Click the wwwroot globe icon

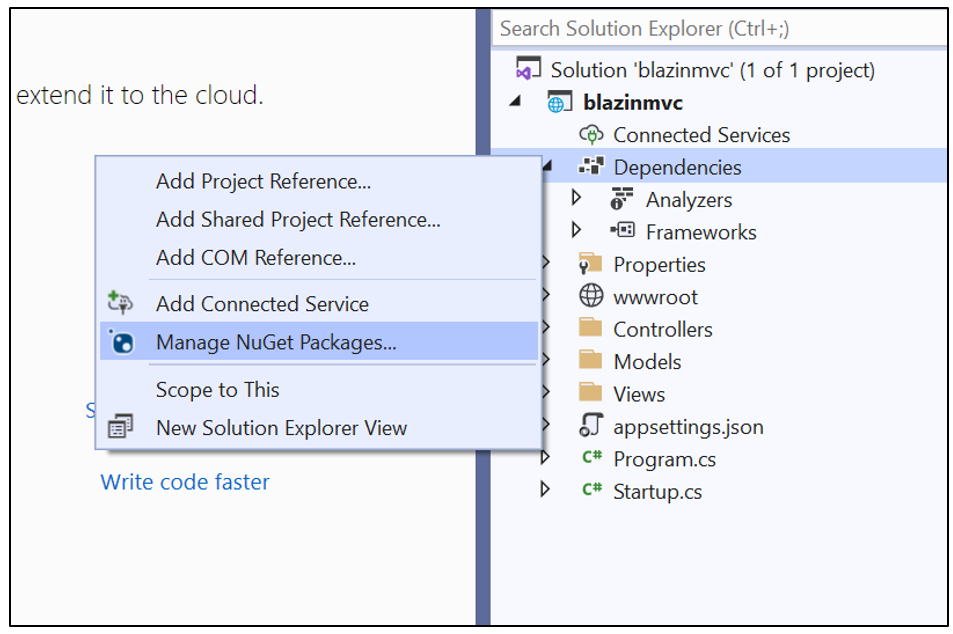pyautogui.click(x=591, y=297)
